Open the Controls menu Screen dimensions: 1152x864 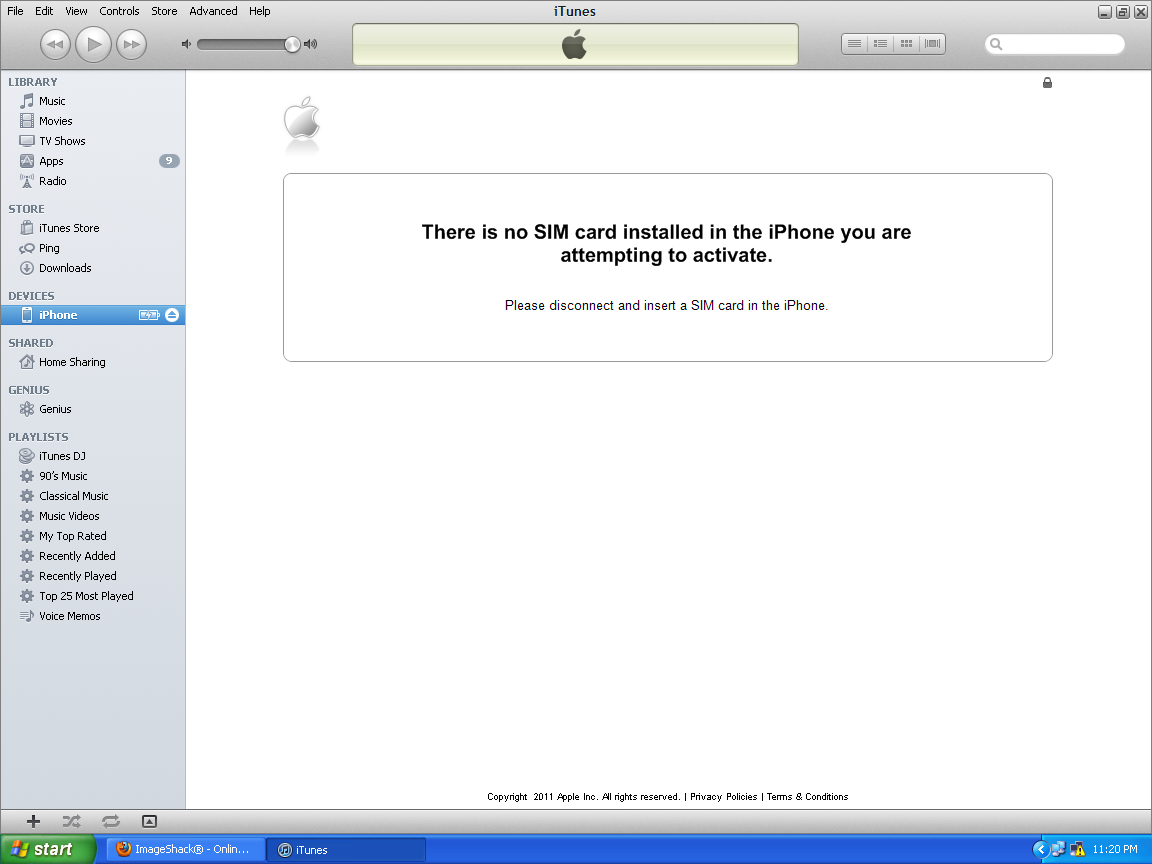coord(119,11)
